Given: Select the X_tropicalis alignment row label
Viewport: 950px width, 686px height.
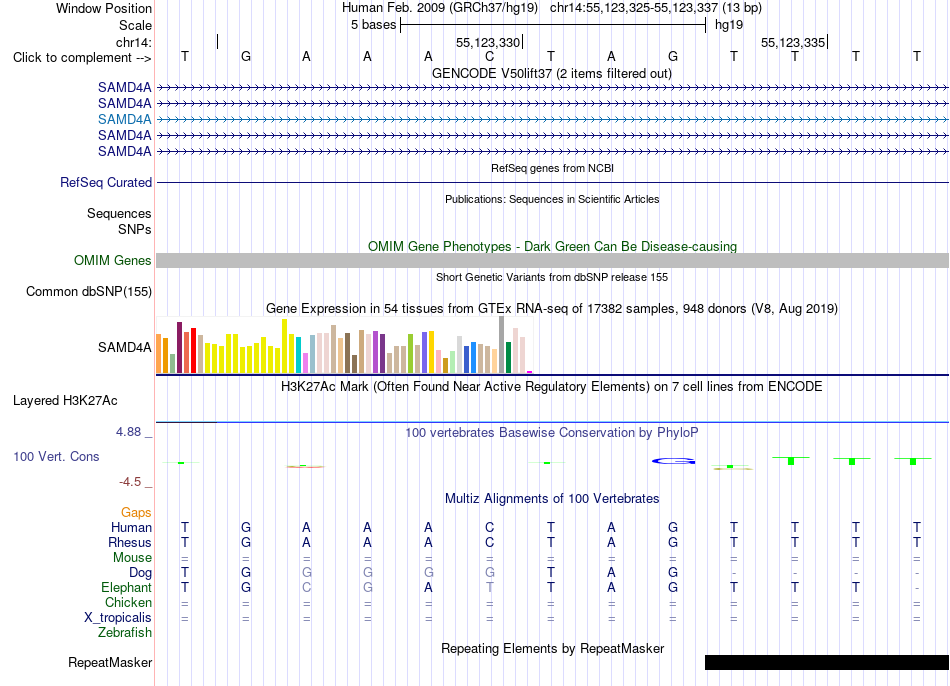Looking at the screenshot, I should [118, 618].
